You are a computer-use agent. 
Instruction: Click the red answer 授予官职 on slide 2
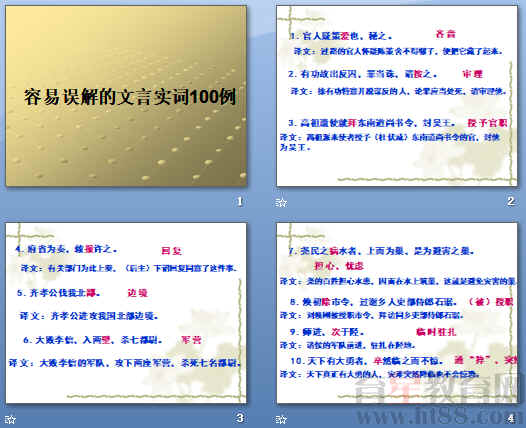click(x=487, y=123)
